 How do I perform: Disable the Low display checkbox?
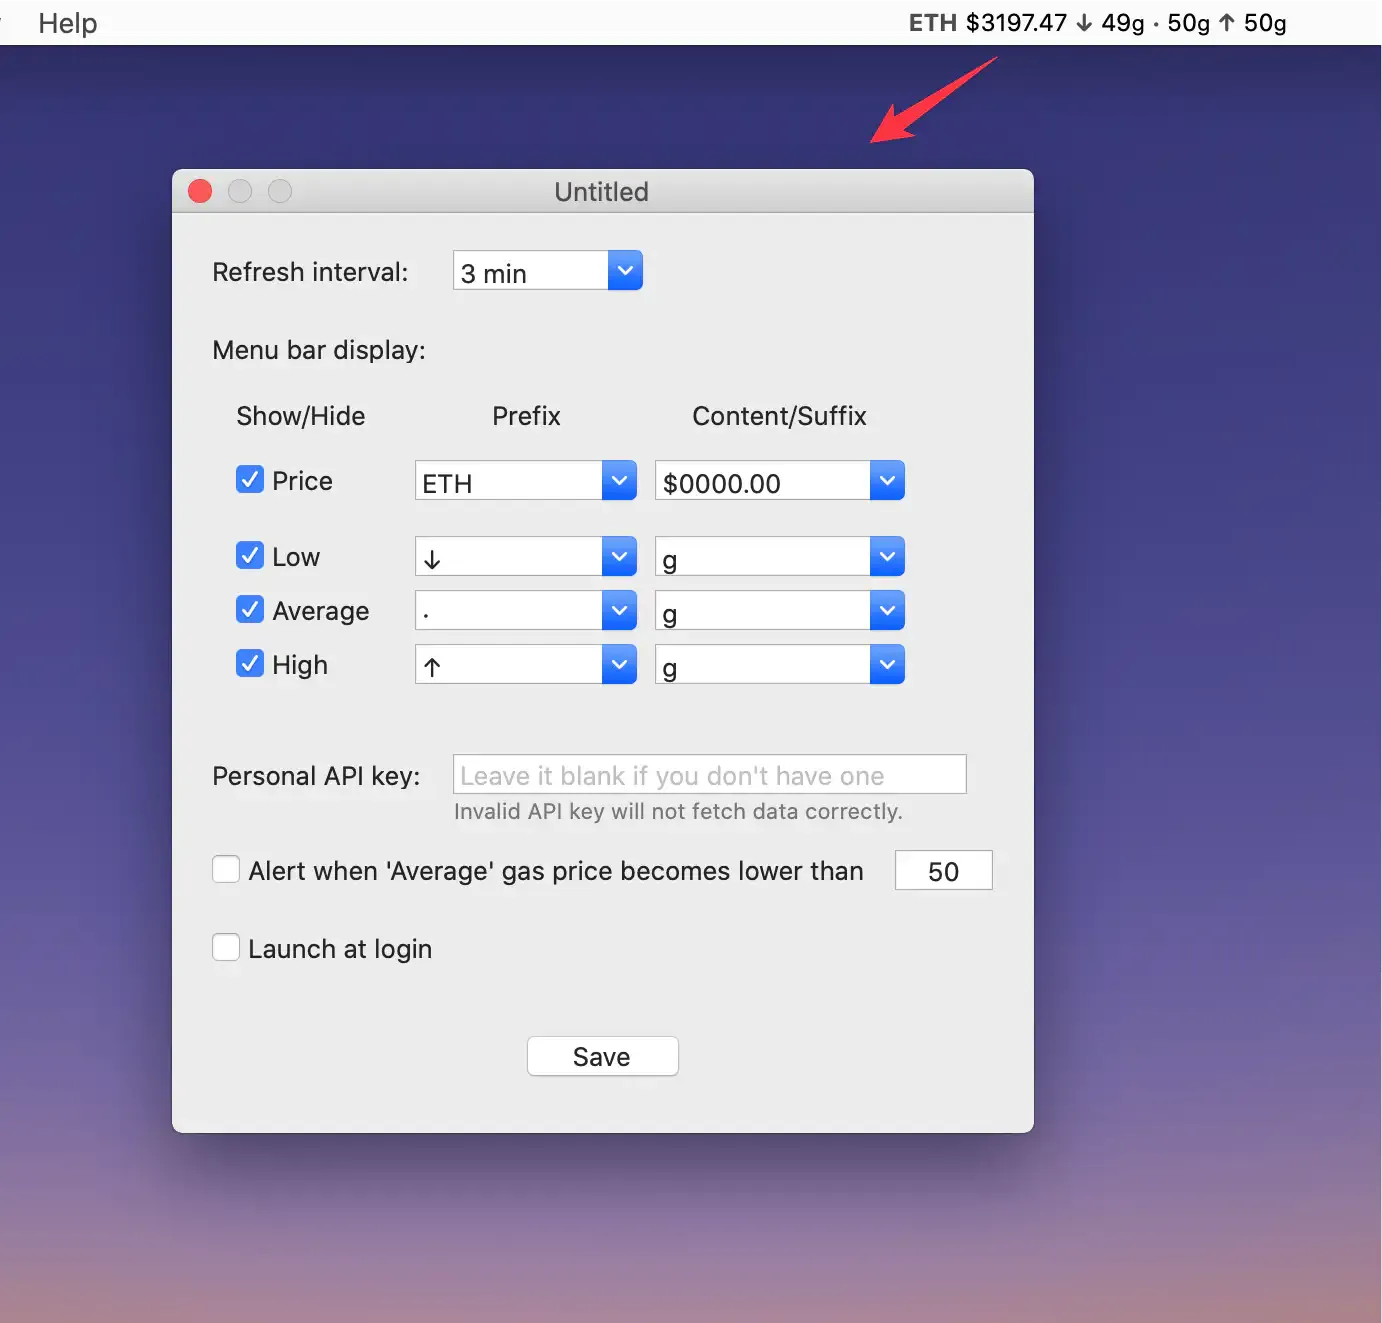coord(249,555)
